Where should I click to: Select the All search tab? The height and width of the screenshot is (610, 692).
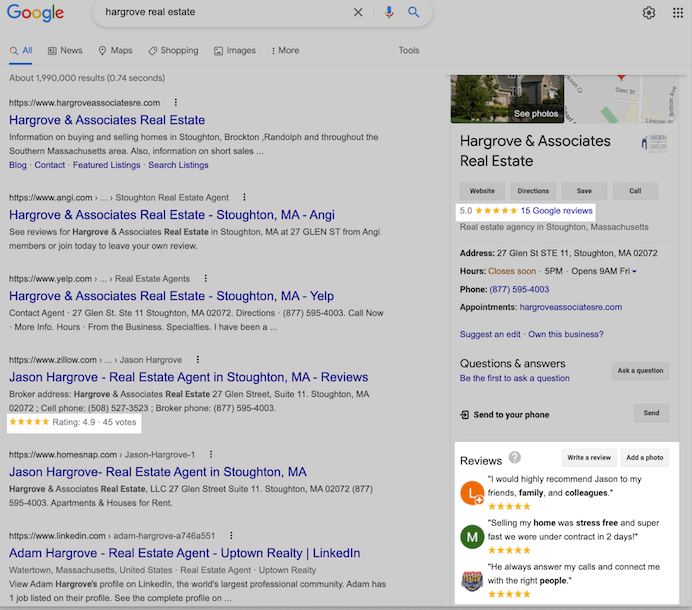point(21,50)
